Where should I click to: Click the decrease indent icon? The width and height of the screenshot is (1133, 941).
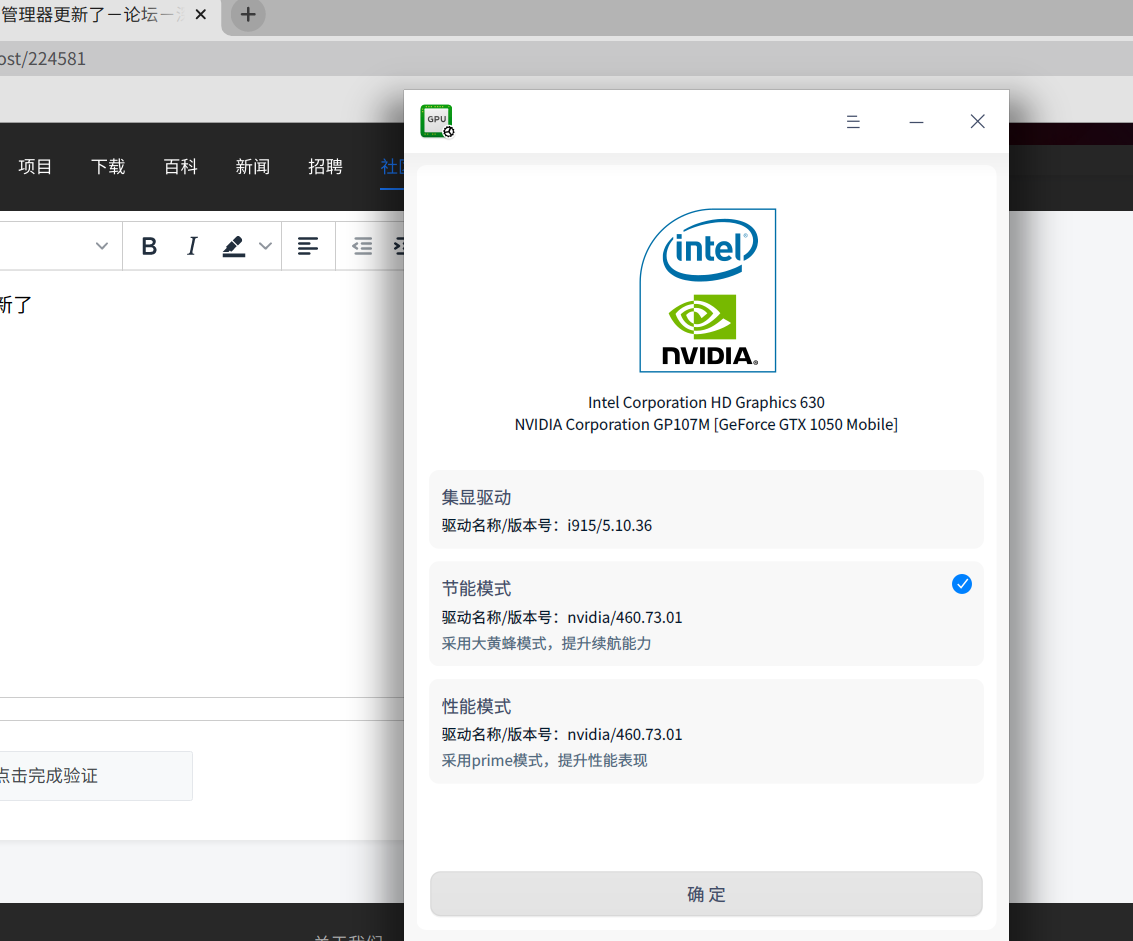362,246
